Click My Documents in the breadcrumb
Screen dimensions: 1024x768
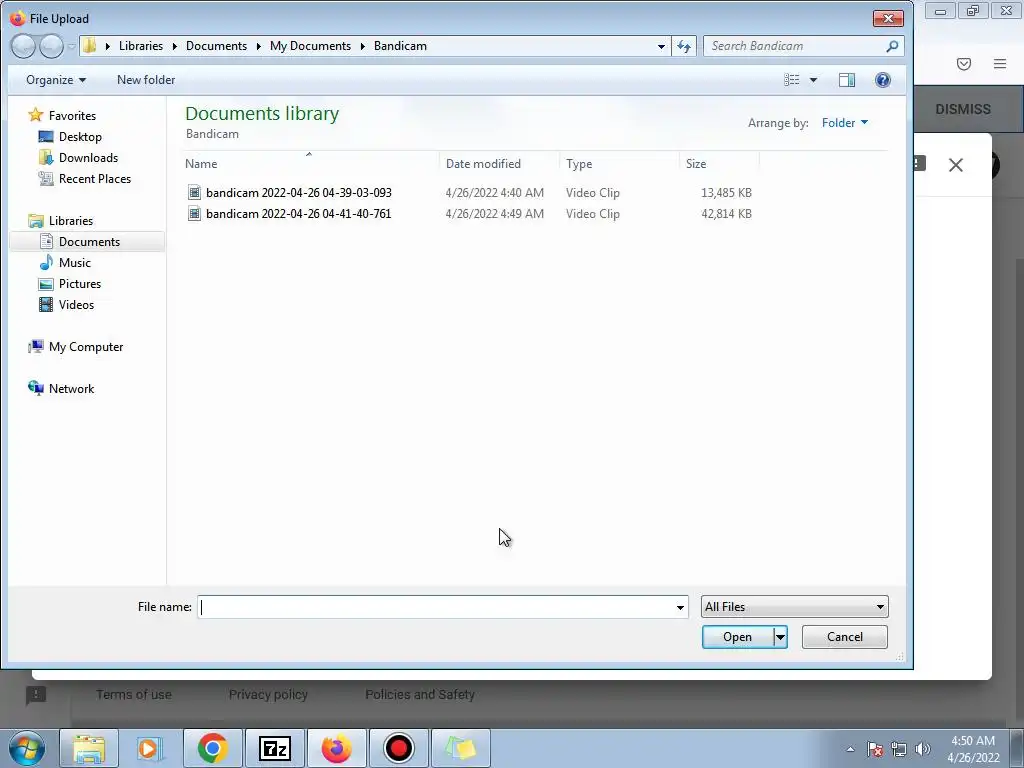pos(310,46)
